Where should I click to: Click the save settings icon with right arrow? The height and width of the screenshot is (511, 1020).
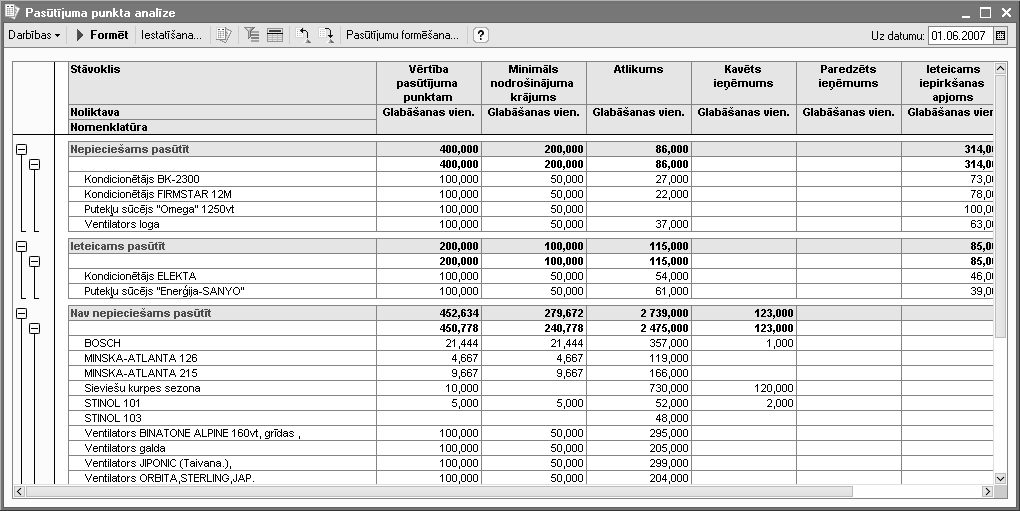[x=327, y=35]
